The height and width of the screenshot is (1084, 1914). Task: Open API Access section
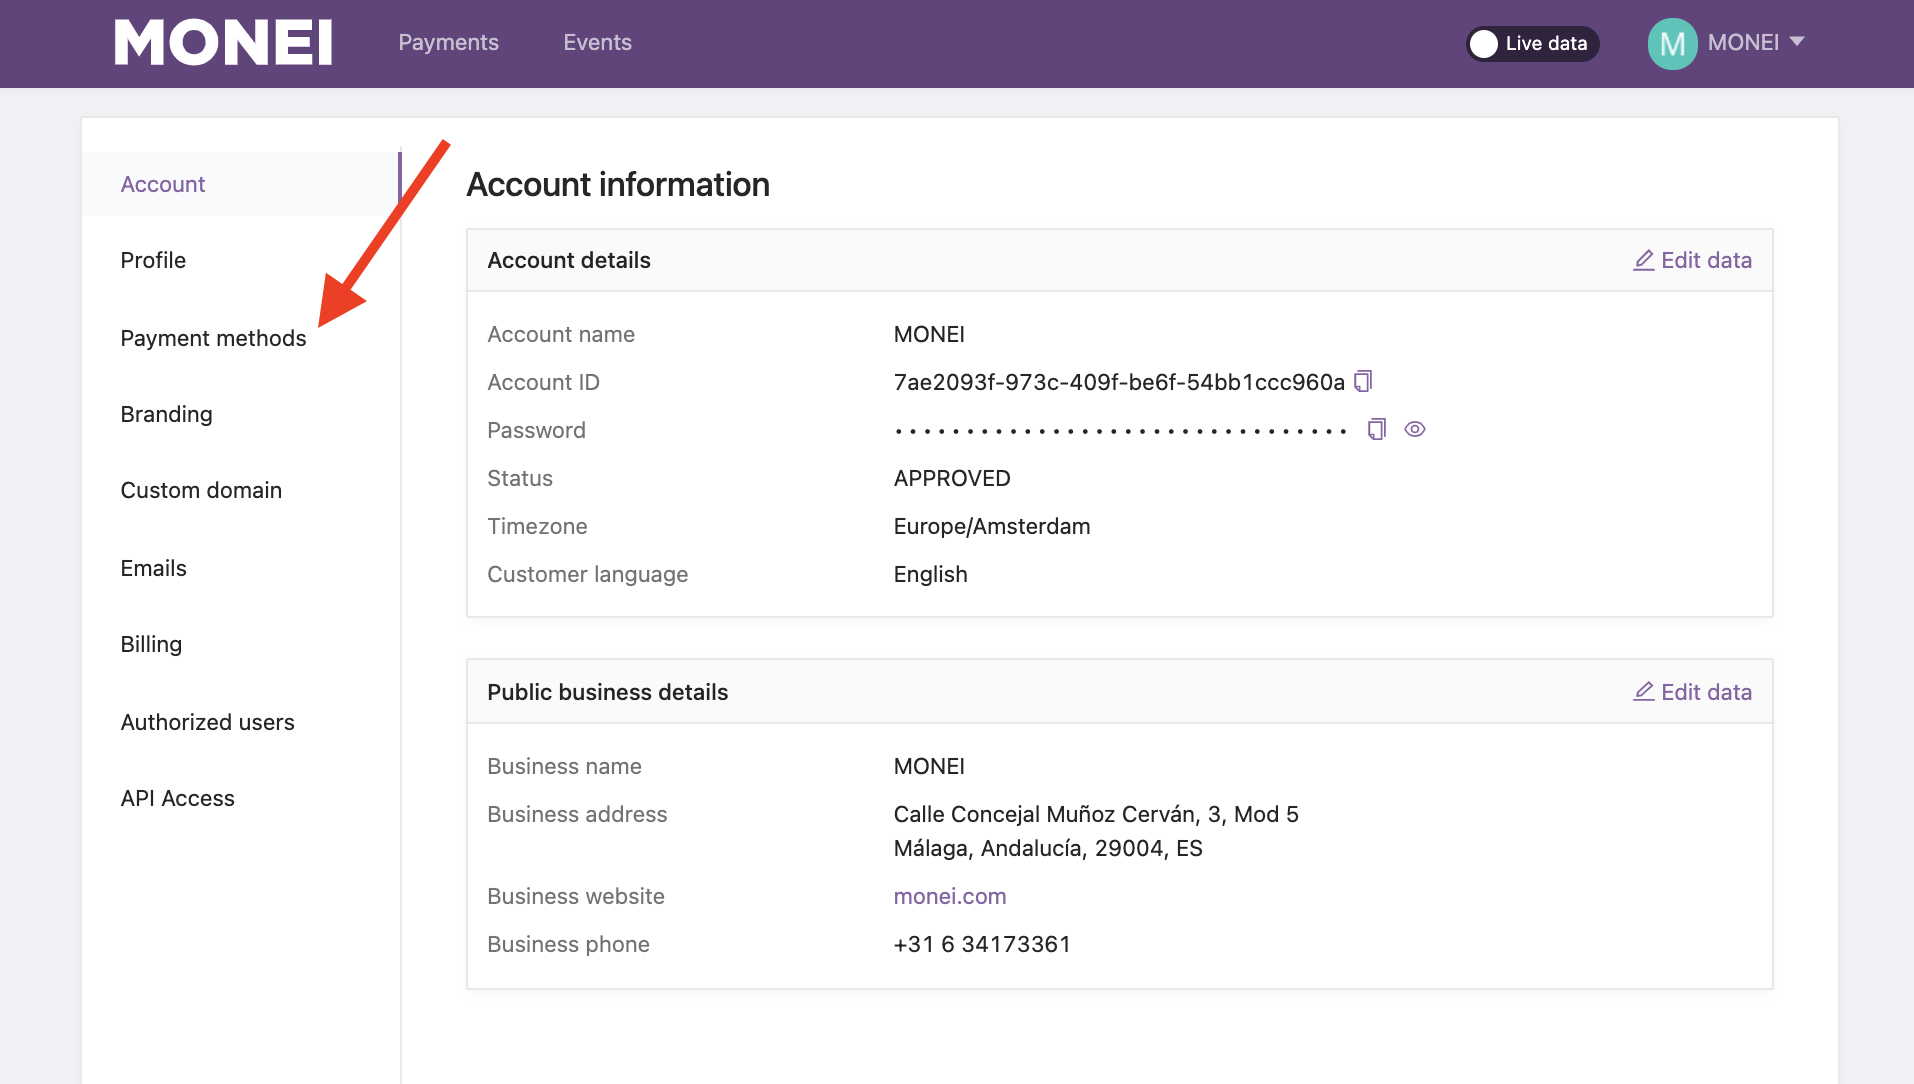coord(177,798)
